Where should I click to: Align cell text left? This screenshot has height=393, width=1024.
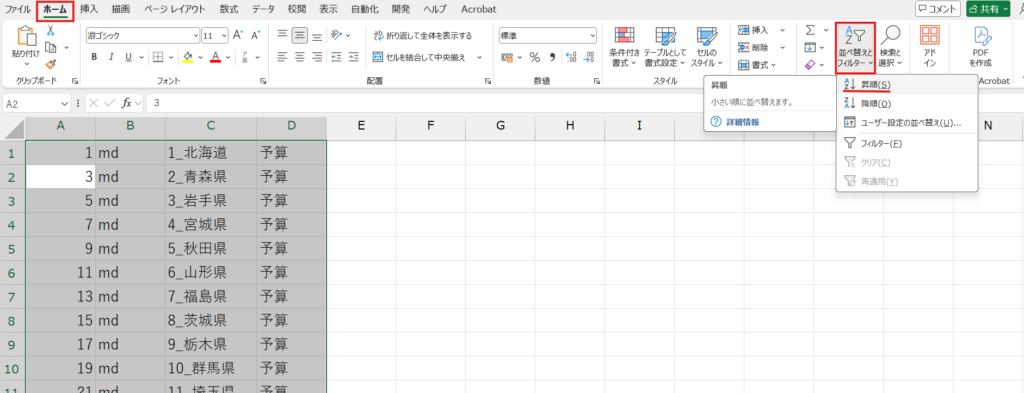[282, 57]
